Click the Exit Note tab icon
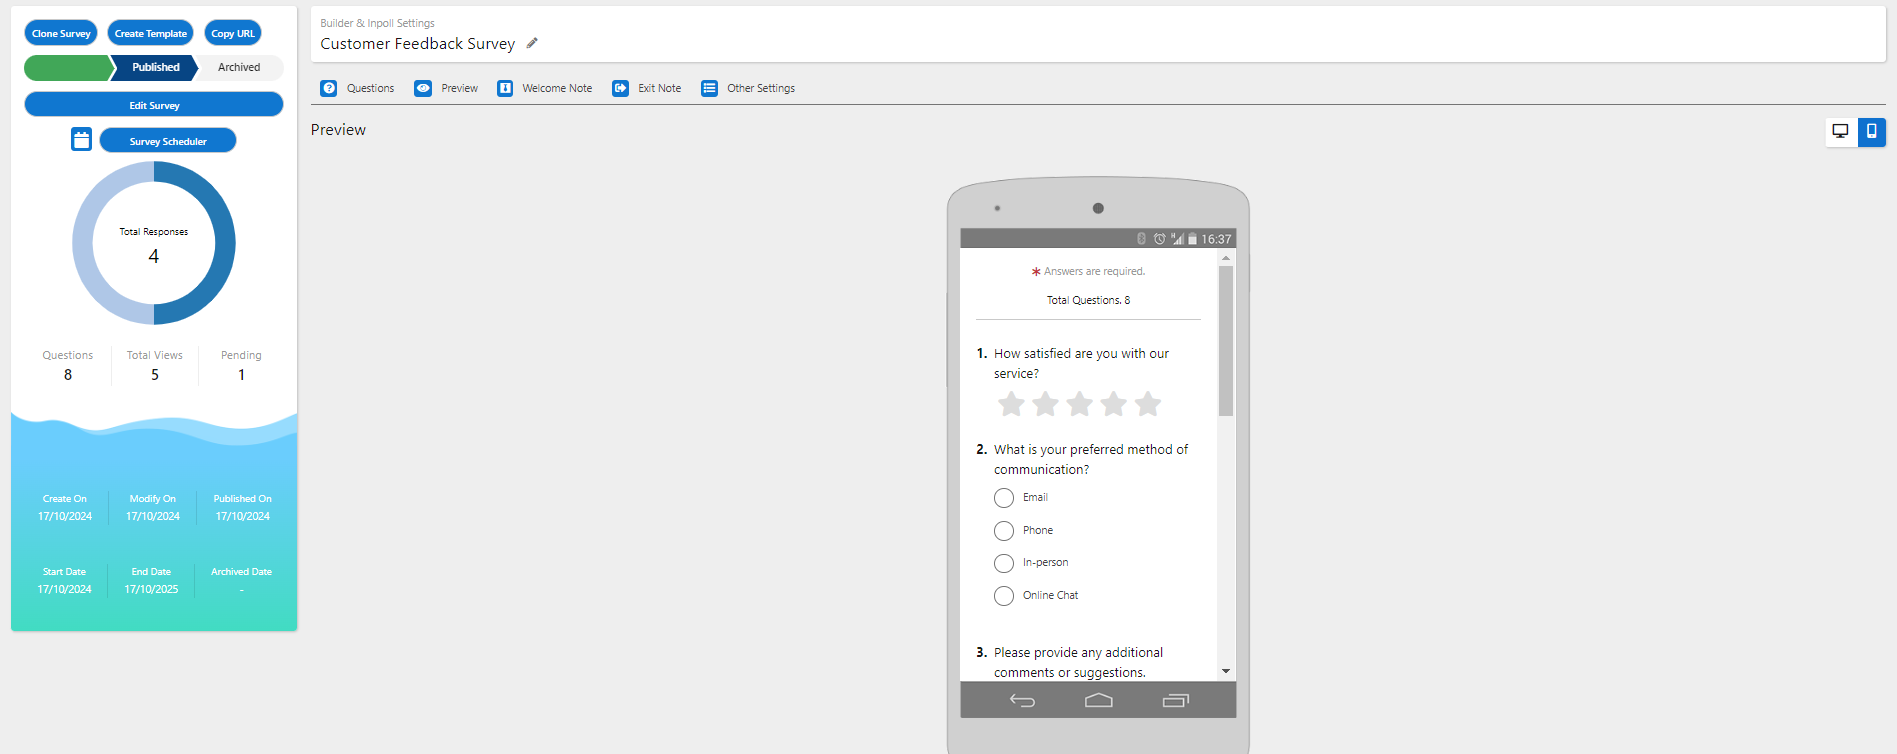This screenshot has height=754, width=1897. click(x=621, y=88)
